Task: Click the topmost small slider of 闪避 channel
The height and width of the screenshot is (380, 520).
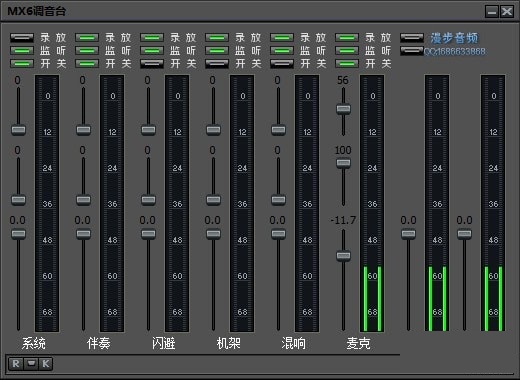Action: point(148,130)
